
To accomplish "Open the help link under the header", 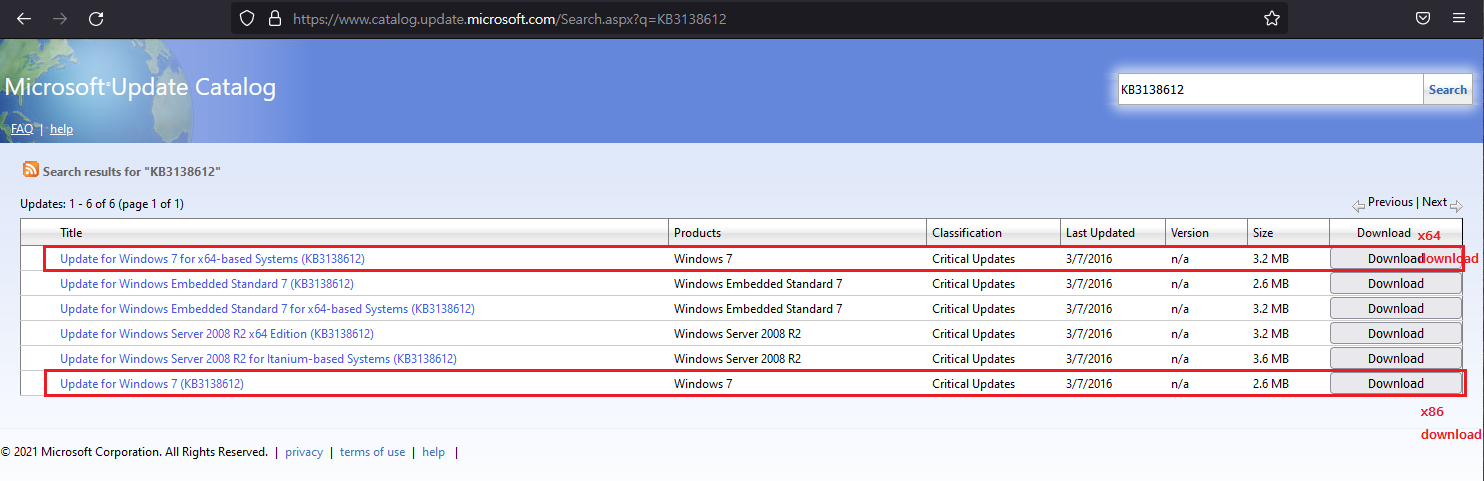I will [61, 129].
